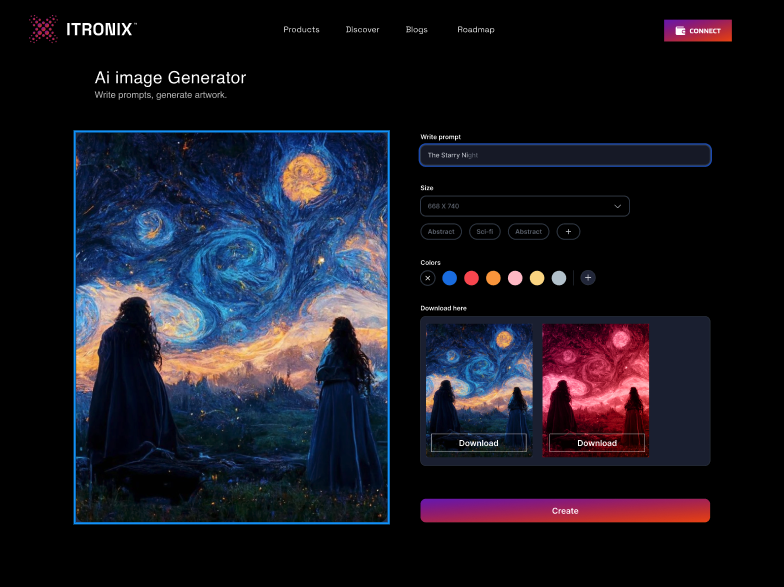Toggle the Abstract chip after Sci-fi
The height and width of the screenshot is (587, 784).
[528, 232]
